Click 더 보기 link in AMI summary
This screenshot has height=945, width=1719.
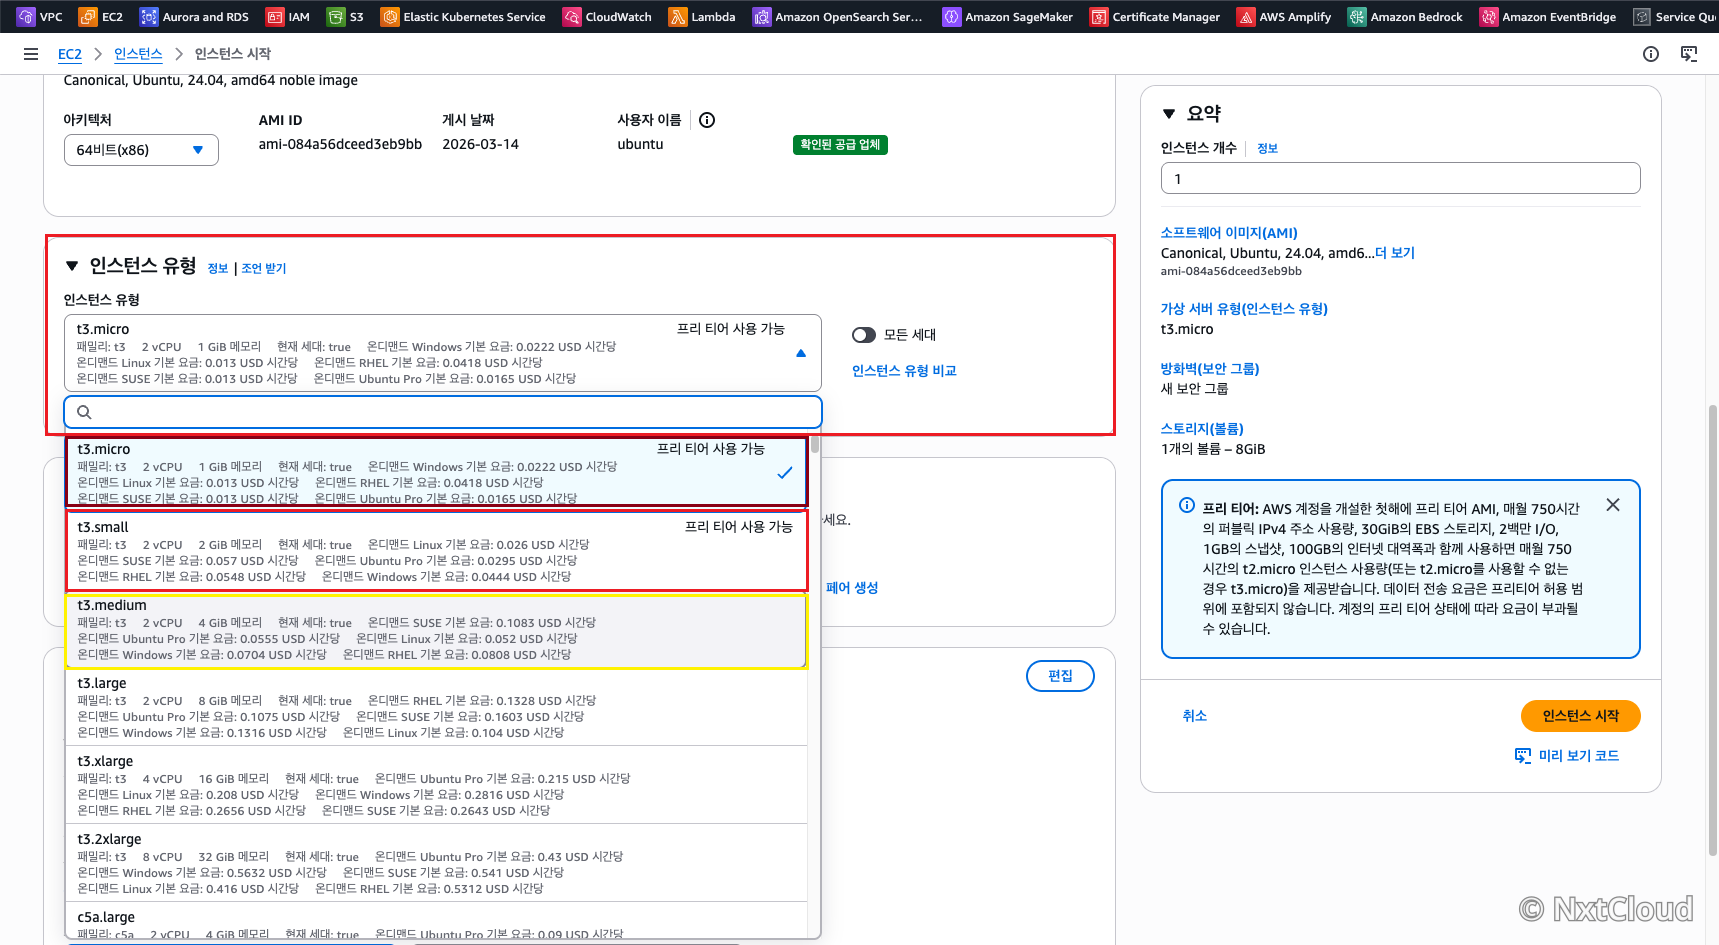pyautogui.click(x=1395, y=253)
